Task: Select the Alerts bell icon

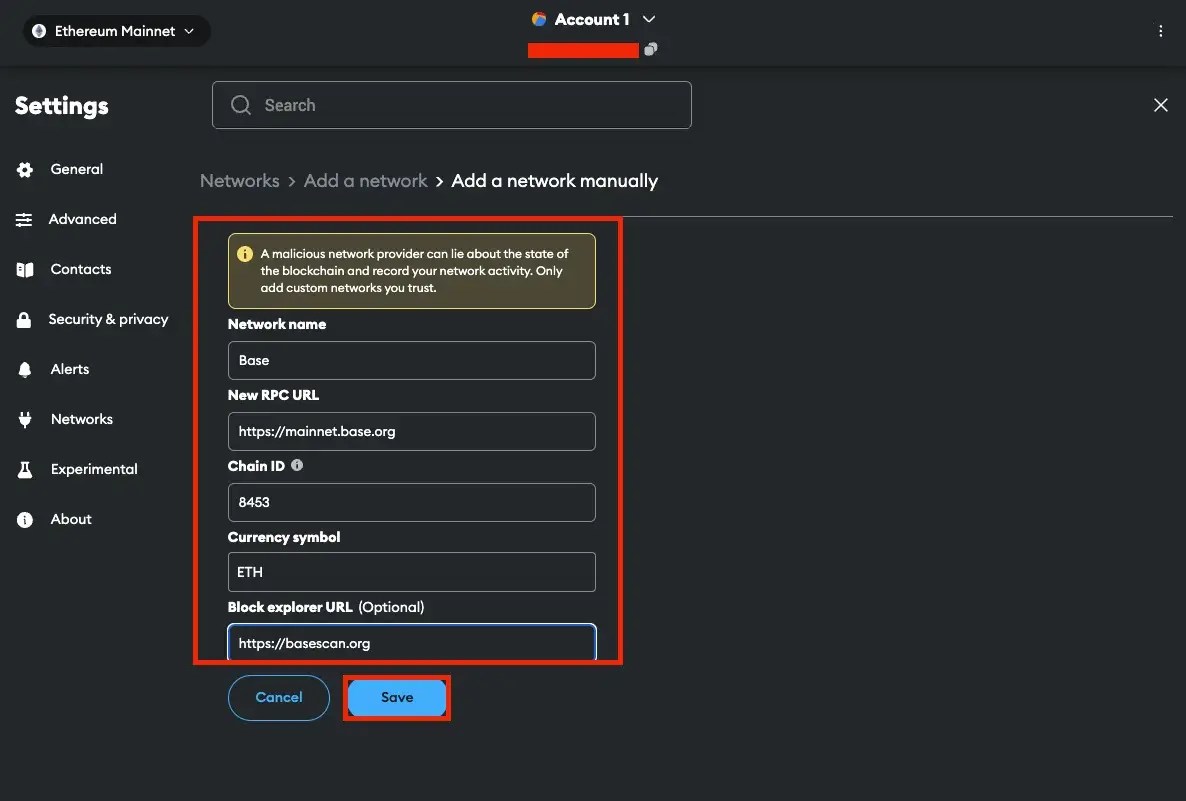Action: (x=25, y=369)
